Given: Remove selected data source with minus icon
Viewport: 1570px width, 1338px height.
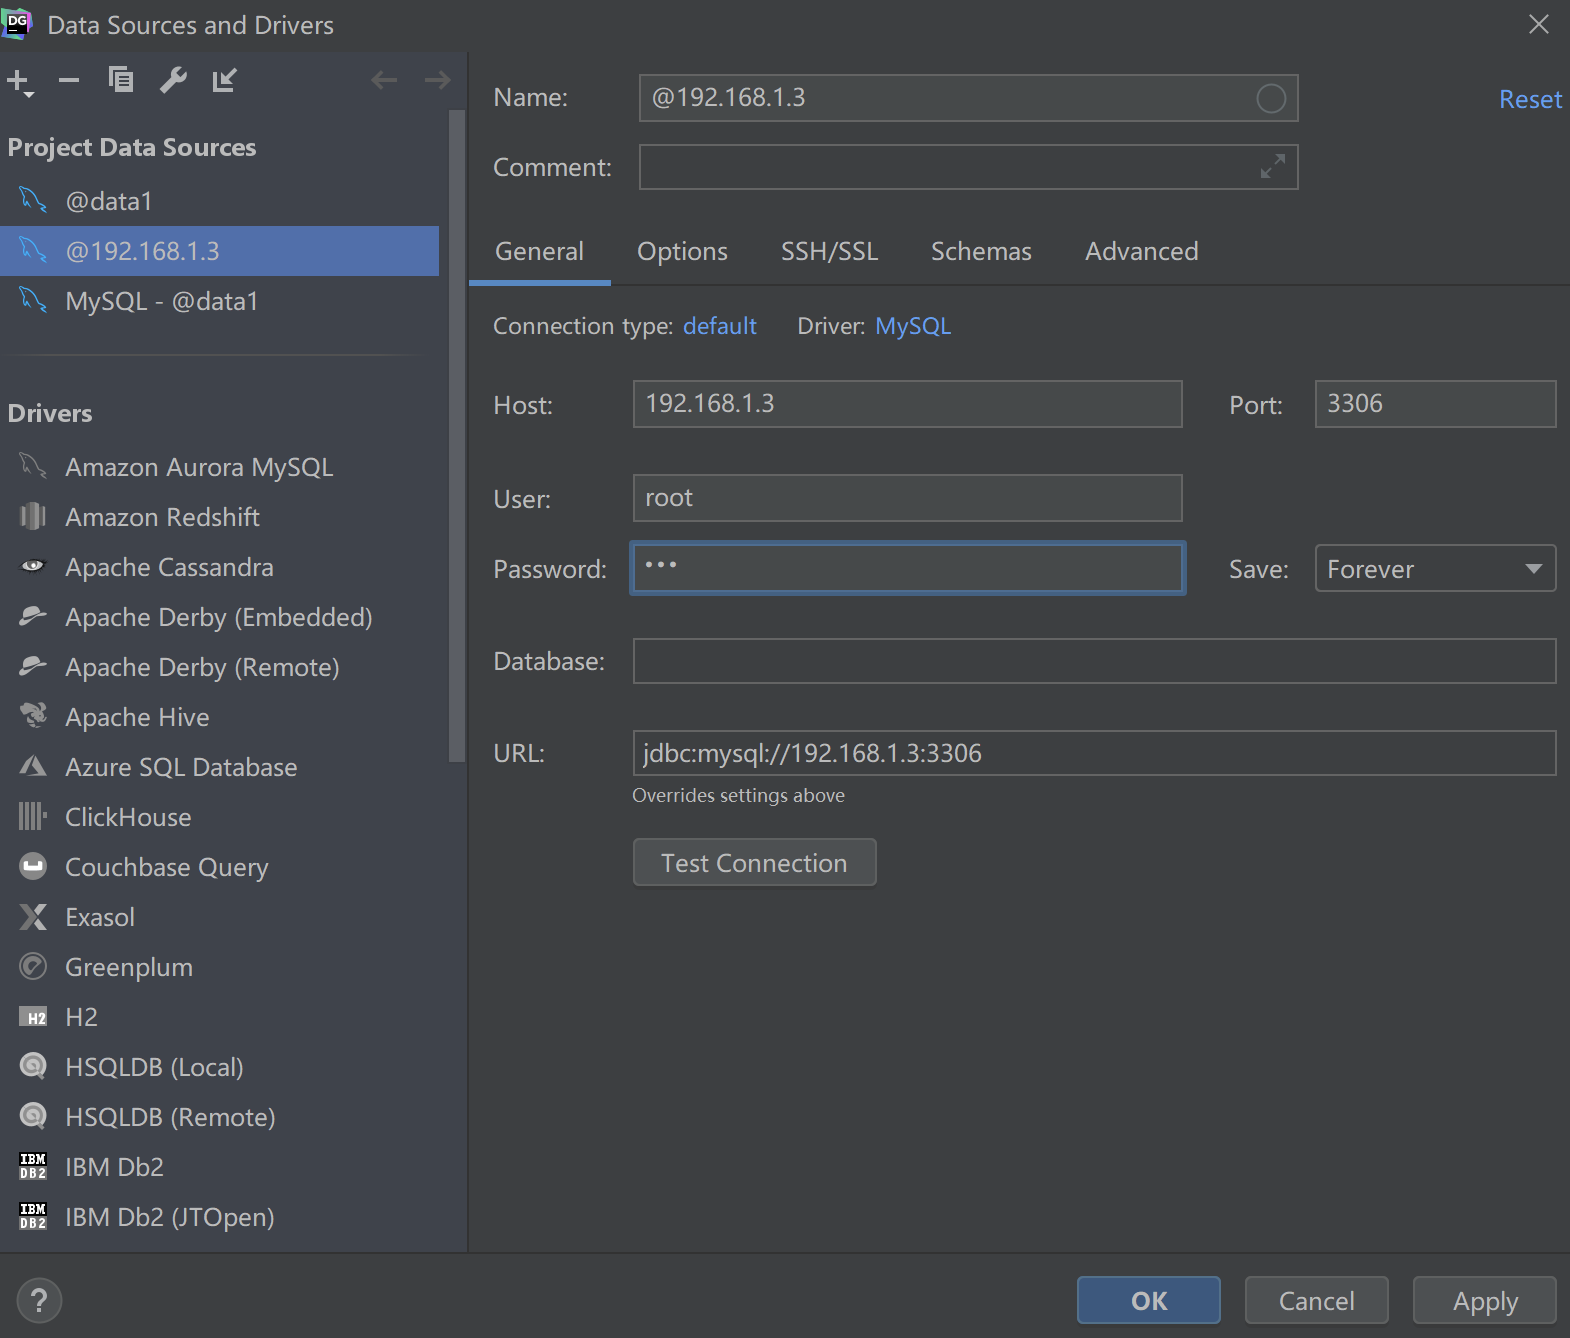Looking at the screenshot, I should coord(69,80).
